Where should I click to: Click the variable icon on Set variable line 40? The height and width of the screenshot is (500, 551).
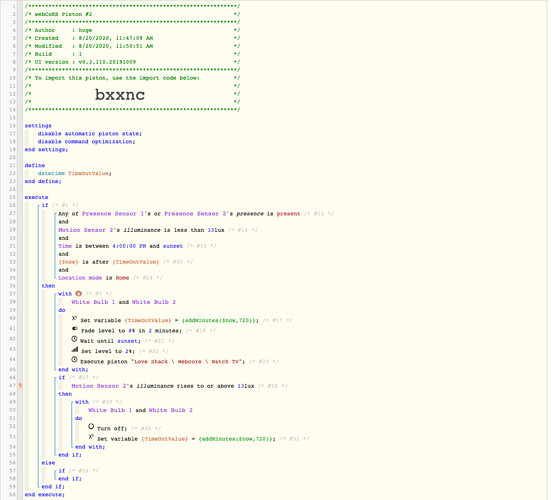pos(74,318)
